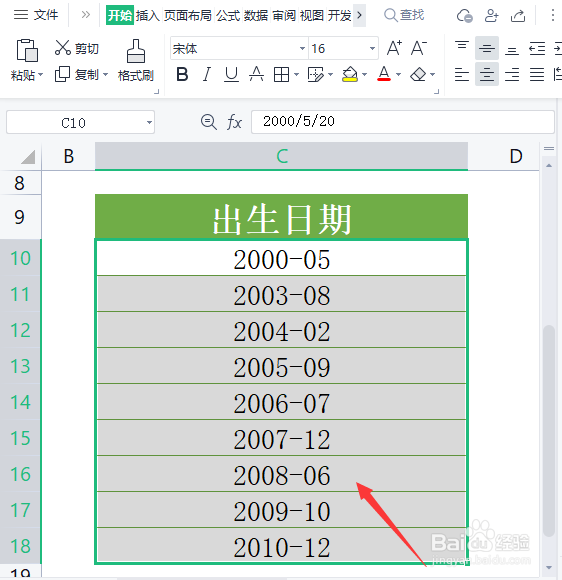Viewport: 562px width, 580px height.
Task: Toggle middle vertical alignment
Action: click(x=487, y=48)
